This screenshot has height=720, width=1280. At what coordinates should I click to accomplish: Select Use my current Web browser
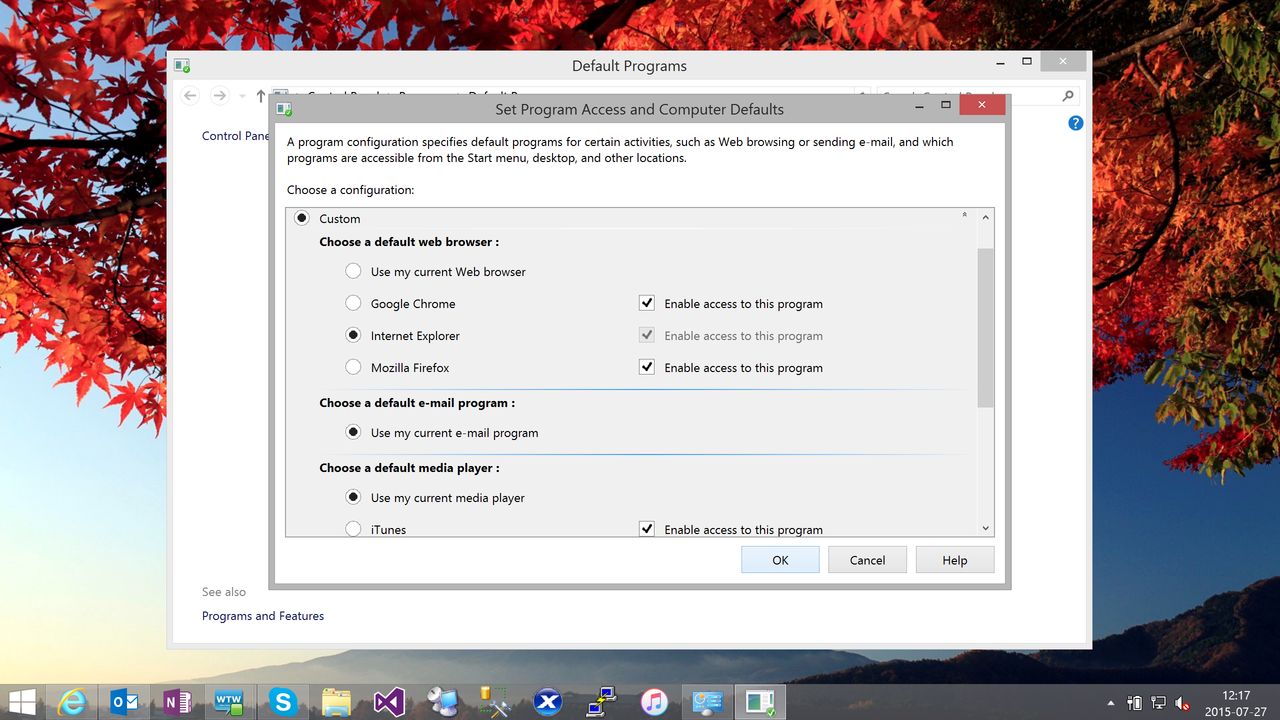[x=353, y=271]
